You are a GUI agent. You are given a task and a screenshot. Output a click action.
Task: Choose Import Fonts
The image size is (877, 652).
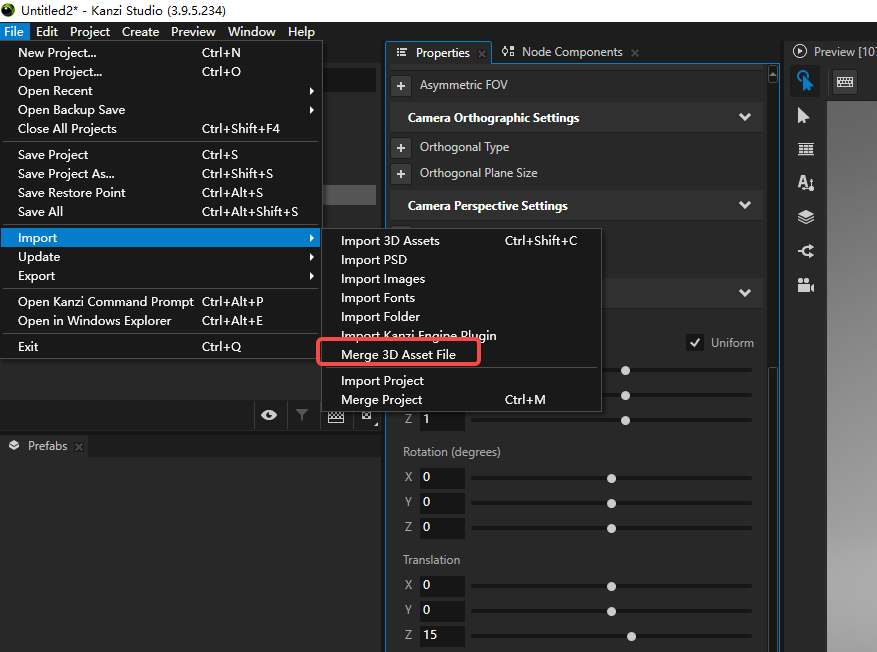461,297
